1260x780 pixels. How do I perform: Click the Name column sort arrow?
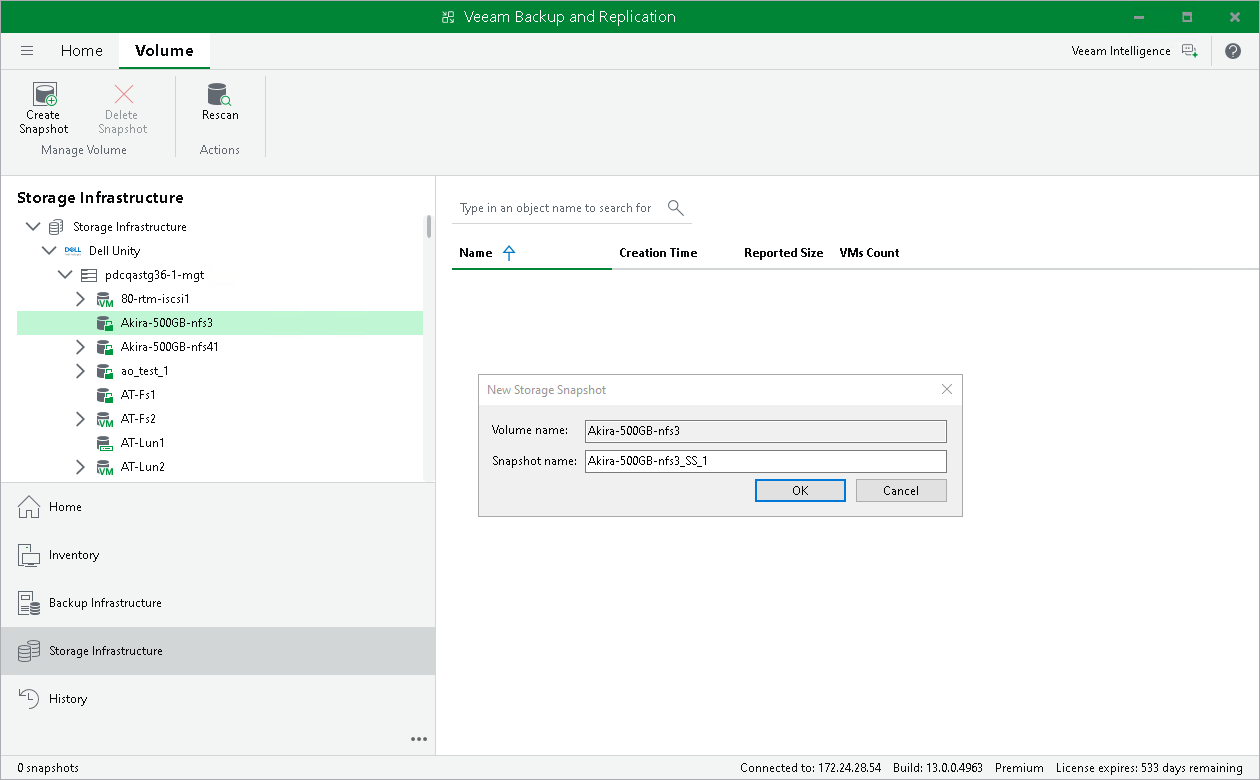coord(509,253)
